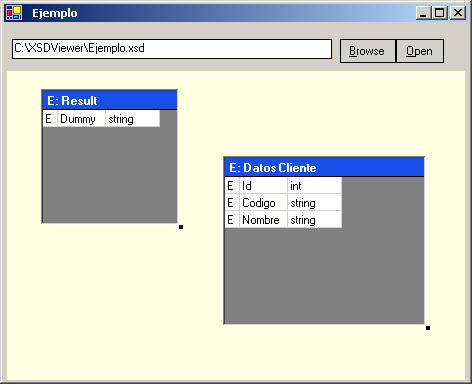Click the E marker of the Codigo row
472x384 pixels.
pos(232,203)
